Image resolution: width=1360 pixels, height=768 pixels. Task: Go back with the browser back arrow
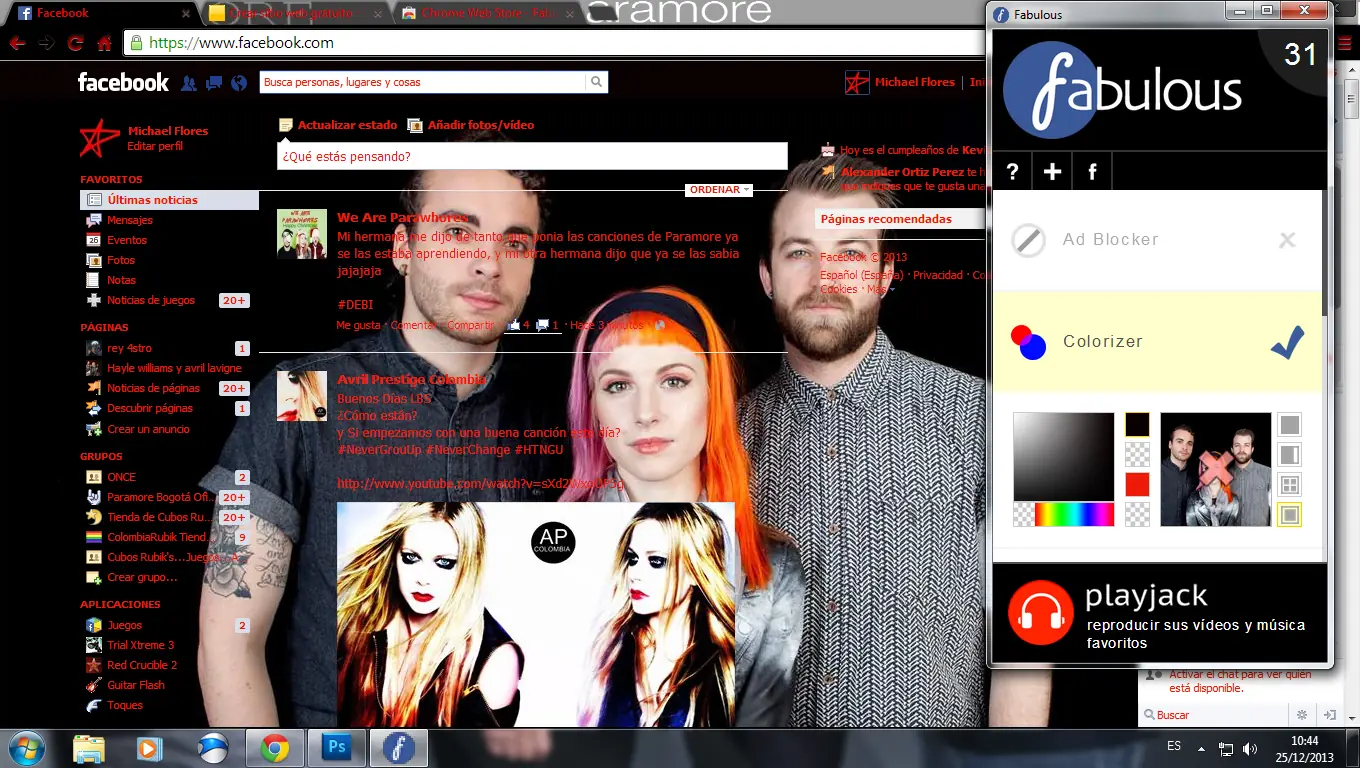pyautogui.click(x=17, y=43)
